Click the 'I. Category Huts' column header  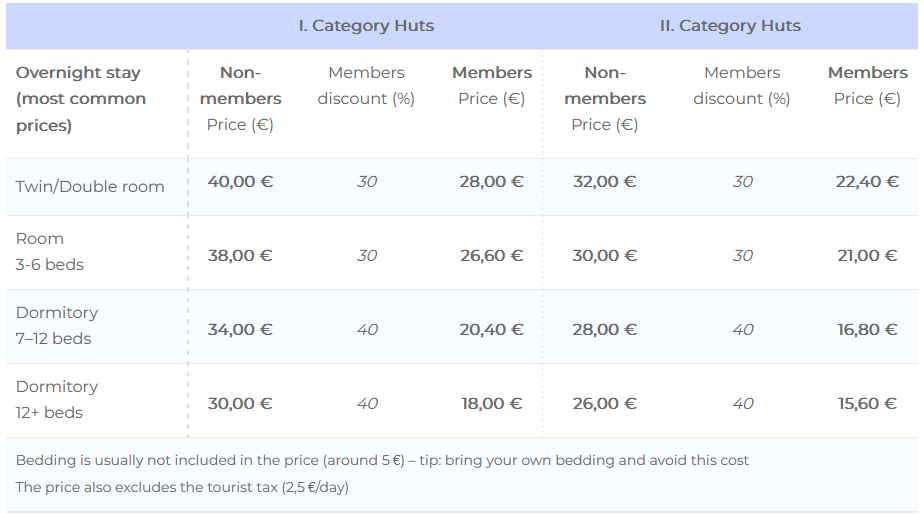point(366,26)
